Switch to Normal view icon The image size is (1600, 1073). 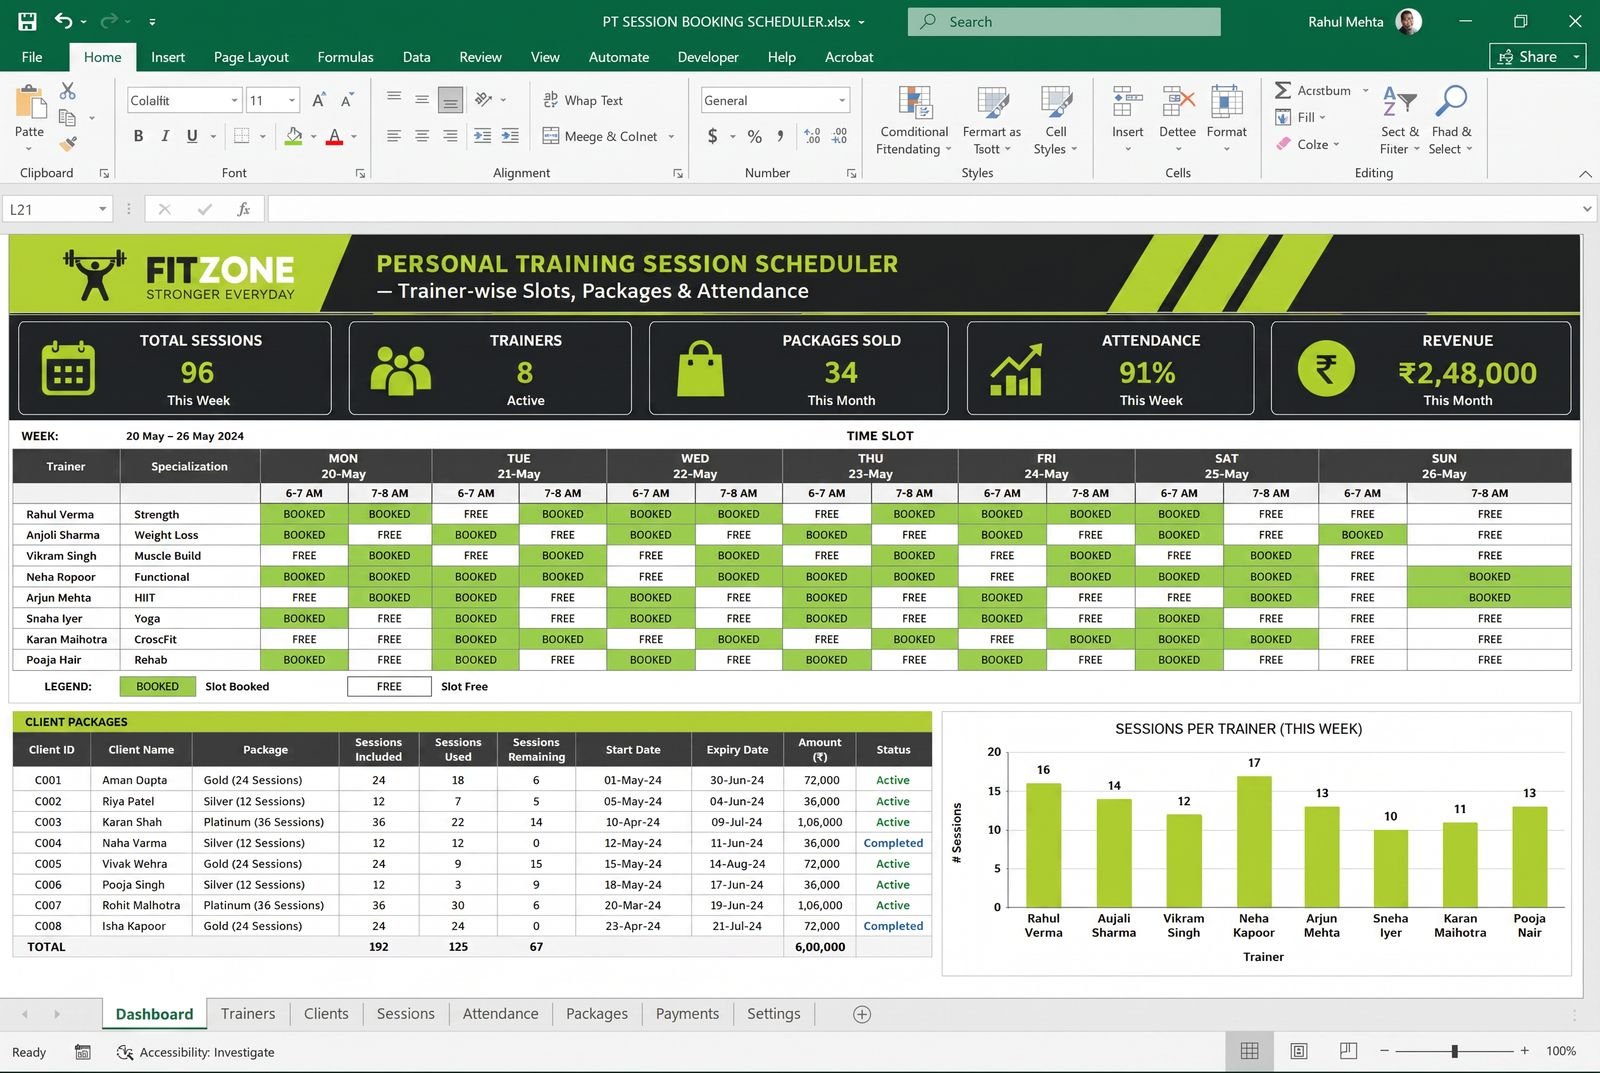point(1250,1051)
